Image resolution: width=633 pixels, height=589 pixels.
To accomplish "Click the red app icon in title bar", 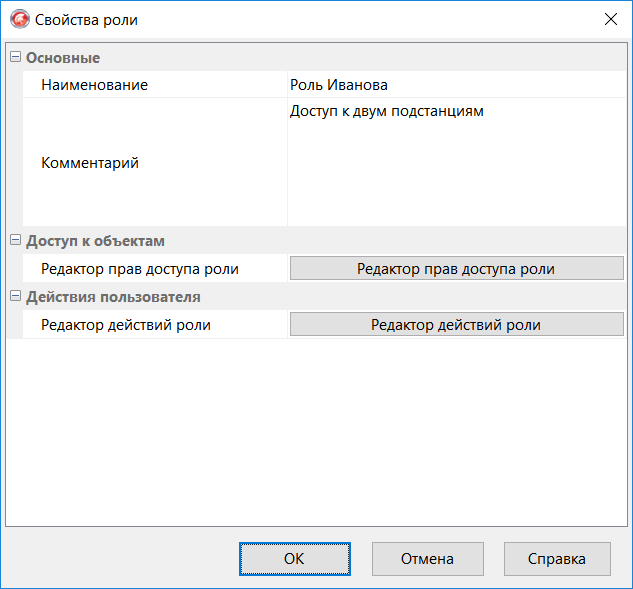I will [x=19, y=20].
